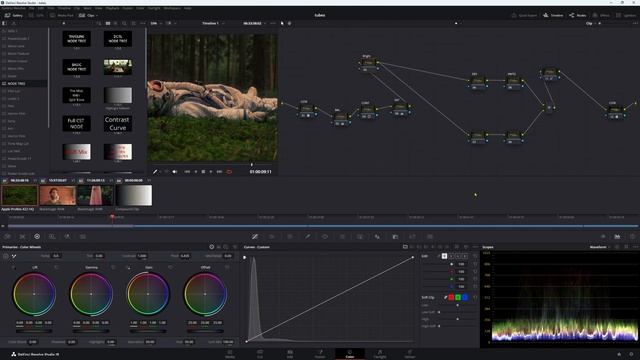Go to Home project manager icon
The width and height of the screenshot is (640, 360).
[619, 354]
